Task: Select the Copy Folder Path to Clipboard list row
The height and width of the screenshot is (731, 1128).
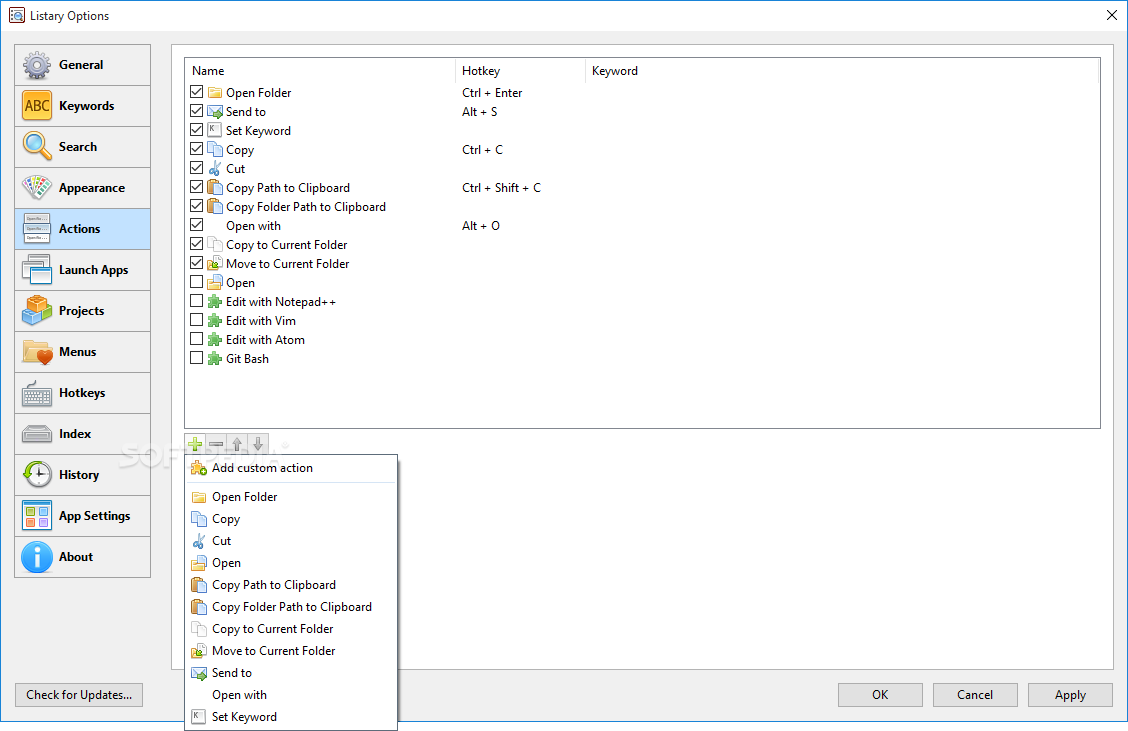Action: [x=642, y=206]
